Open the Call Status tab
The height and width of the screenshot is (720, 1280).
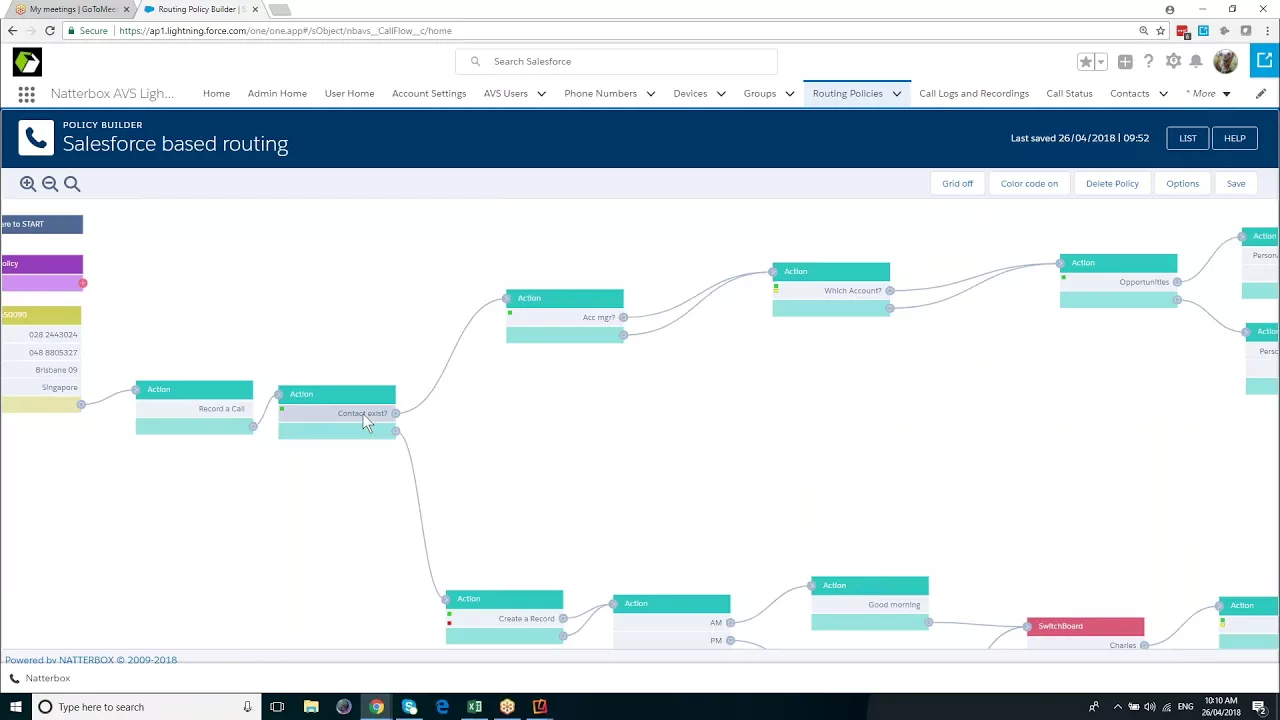1069,94
